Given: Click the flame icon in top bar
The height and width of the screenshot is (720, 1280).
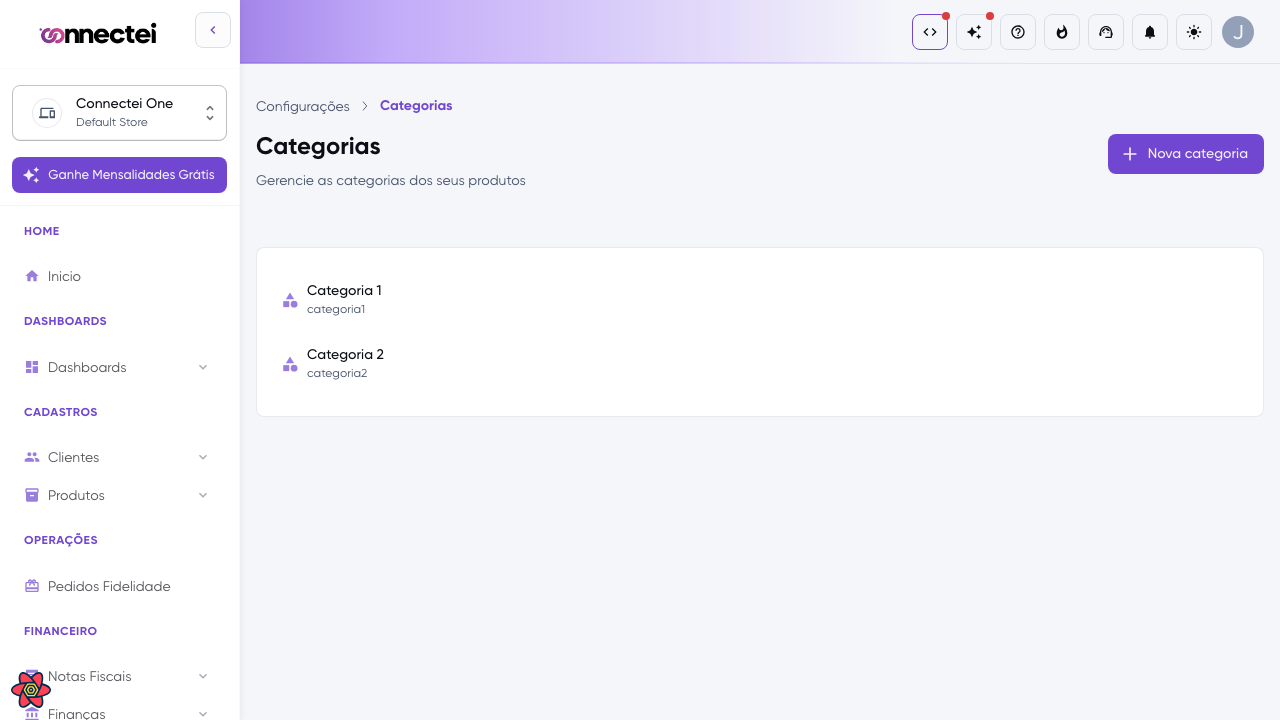Looking at the screenshot, I should click(x=1062, y=32).
